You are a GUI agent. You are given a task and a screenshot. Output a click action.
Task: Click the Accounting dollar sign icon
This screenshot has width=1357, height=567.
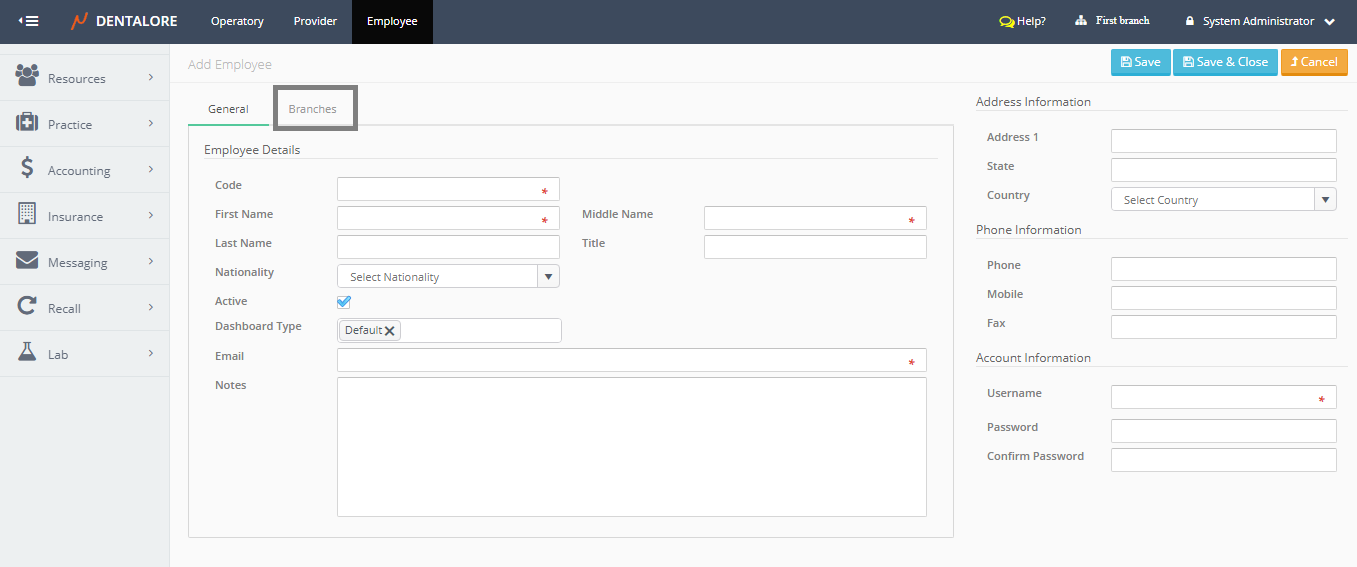click(x=27, y=169)
